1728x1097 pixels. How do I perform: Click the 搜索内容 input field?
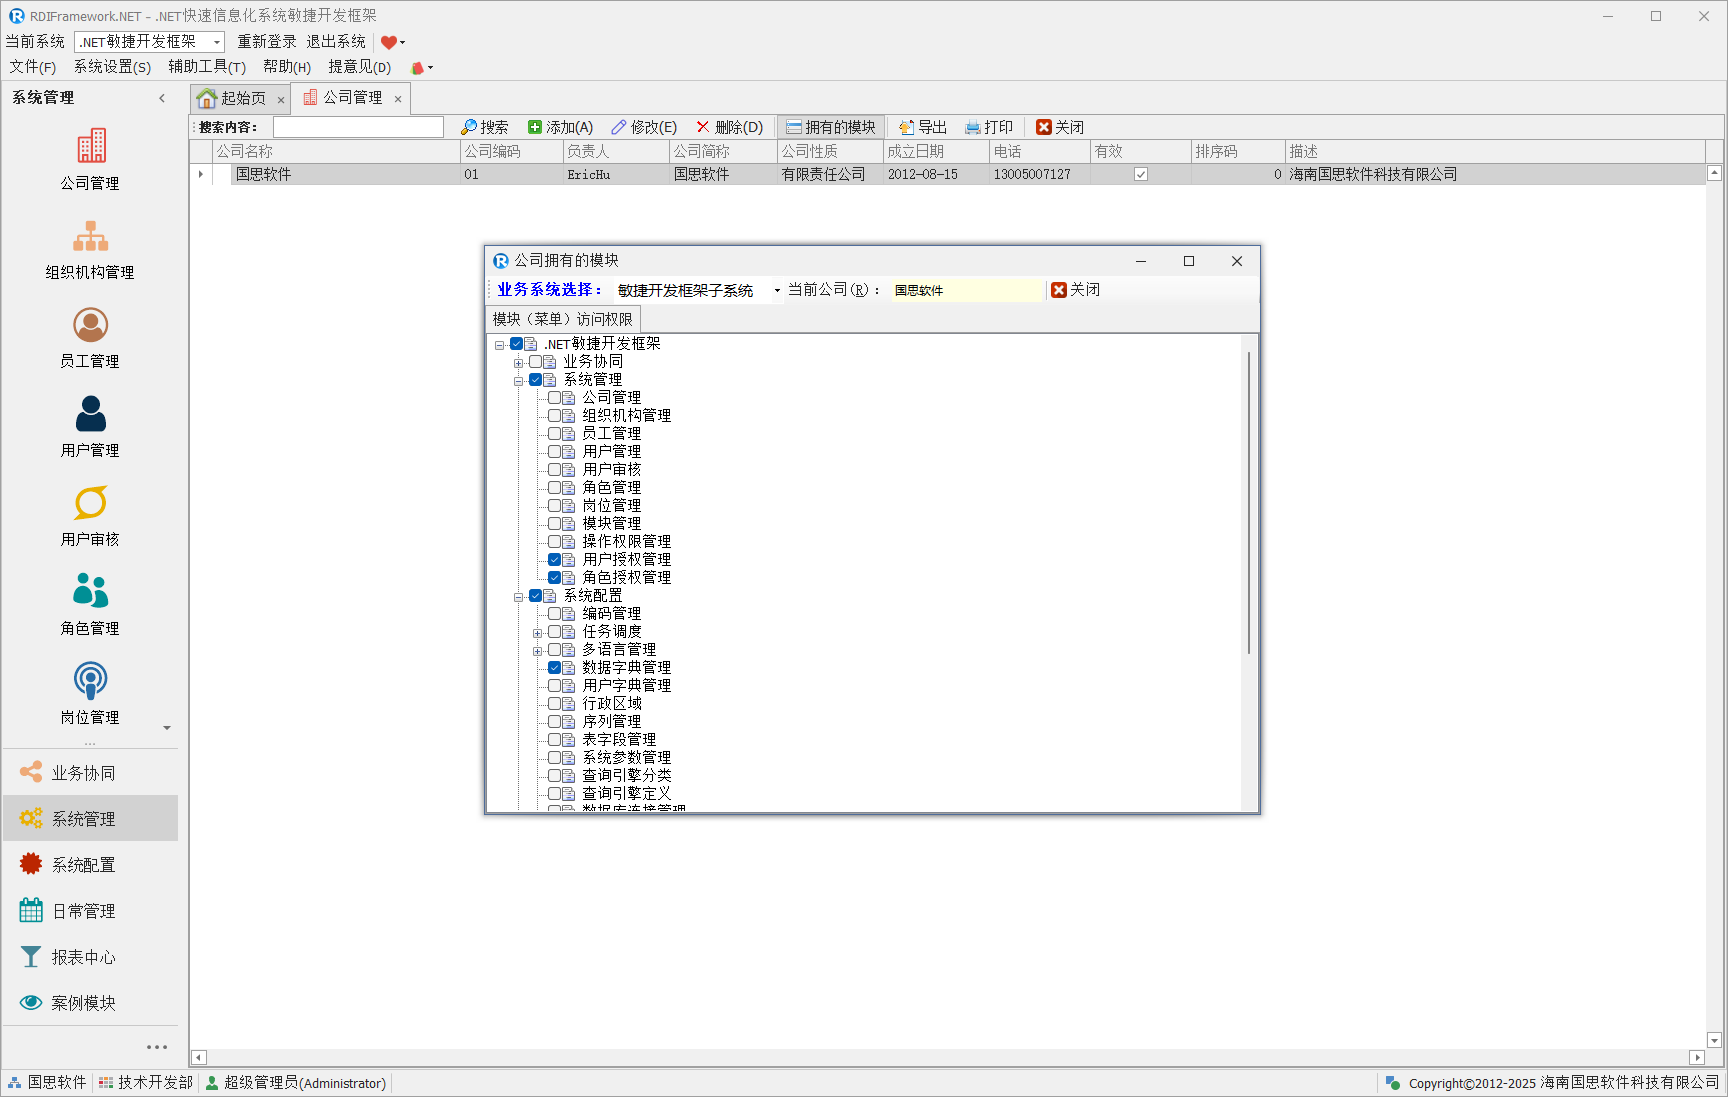(358, 127)
